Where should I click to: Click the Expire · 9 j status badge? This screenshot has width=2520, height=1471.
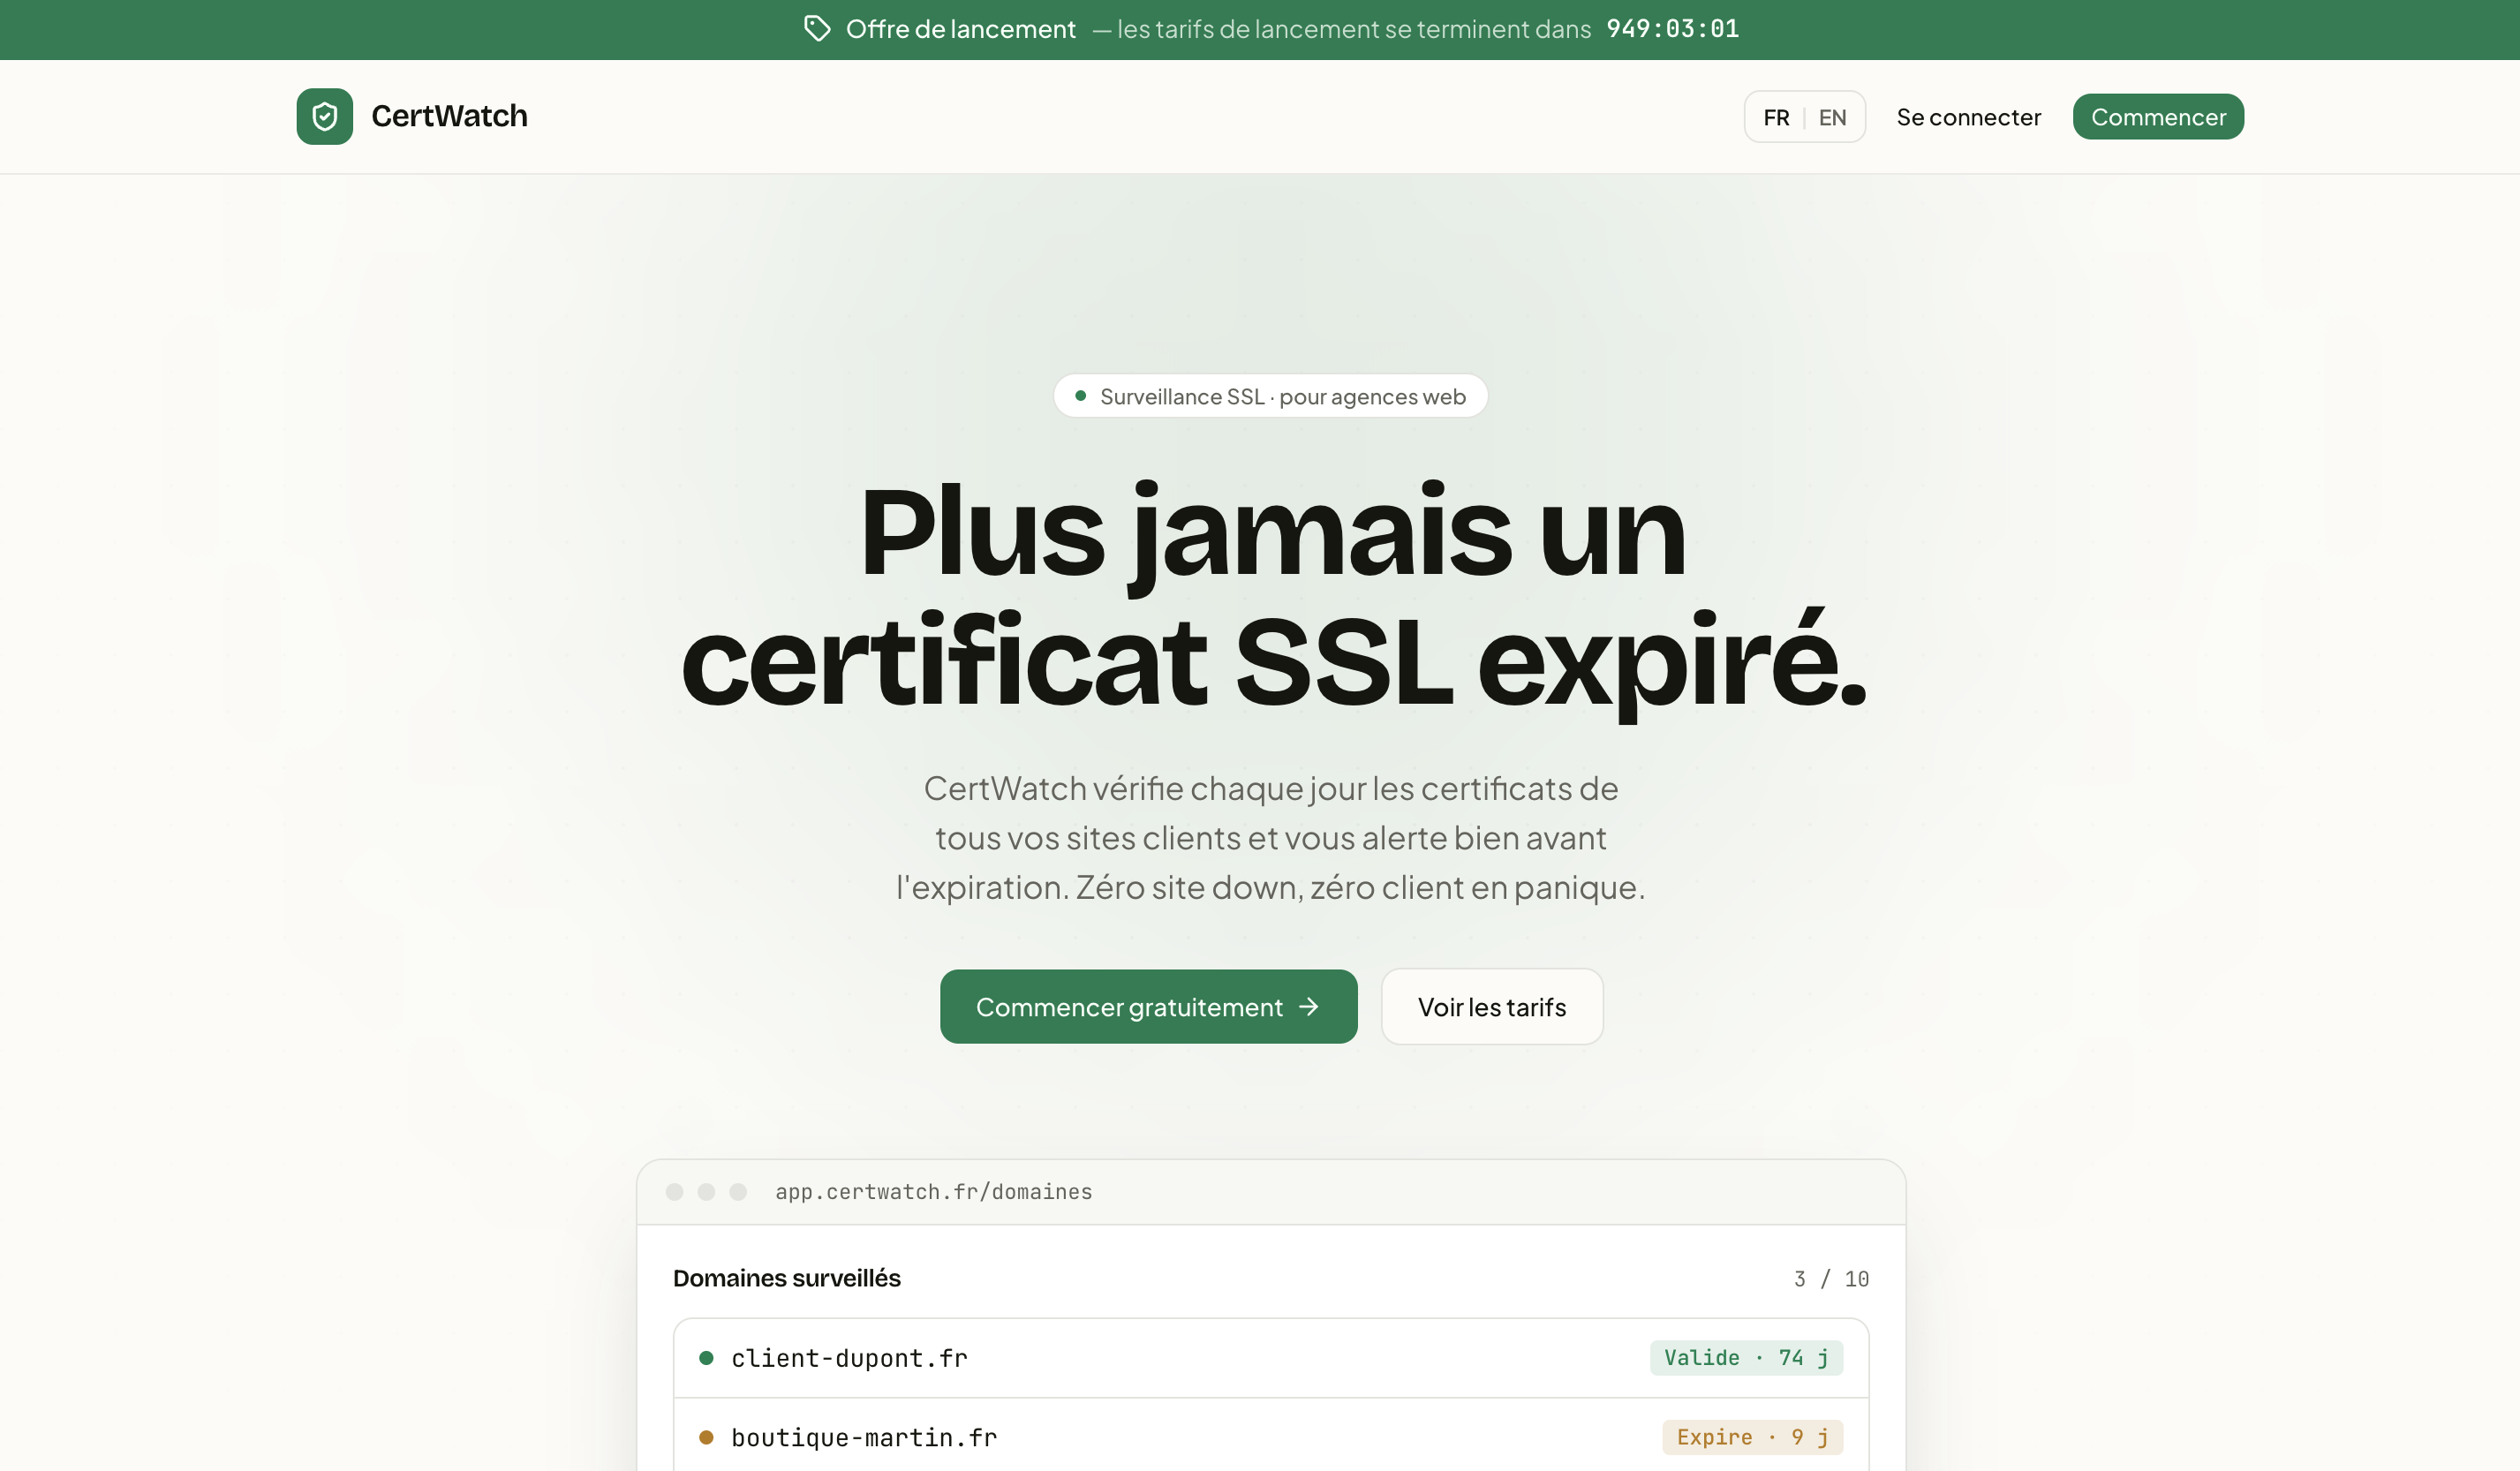[x=1752, y=1437]
